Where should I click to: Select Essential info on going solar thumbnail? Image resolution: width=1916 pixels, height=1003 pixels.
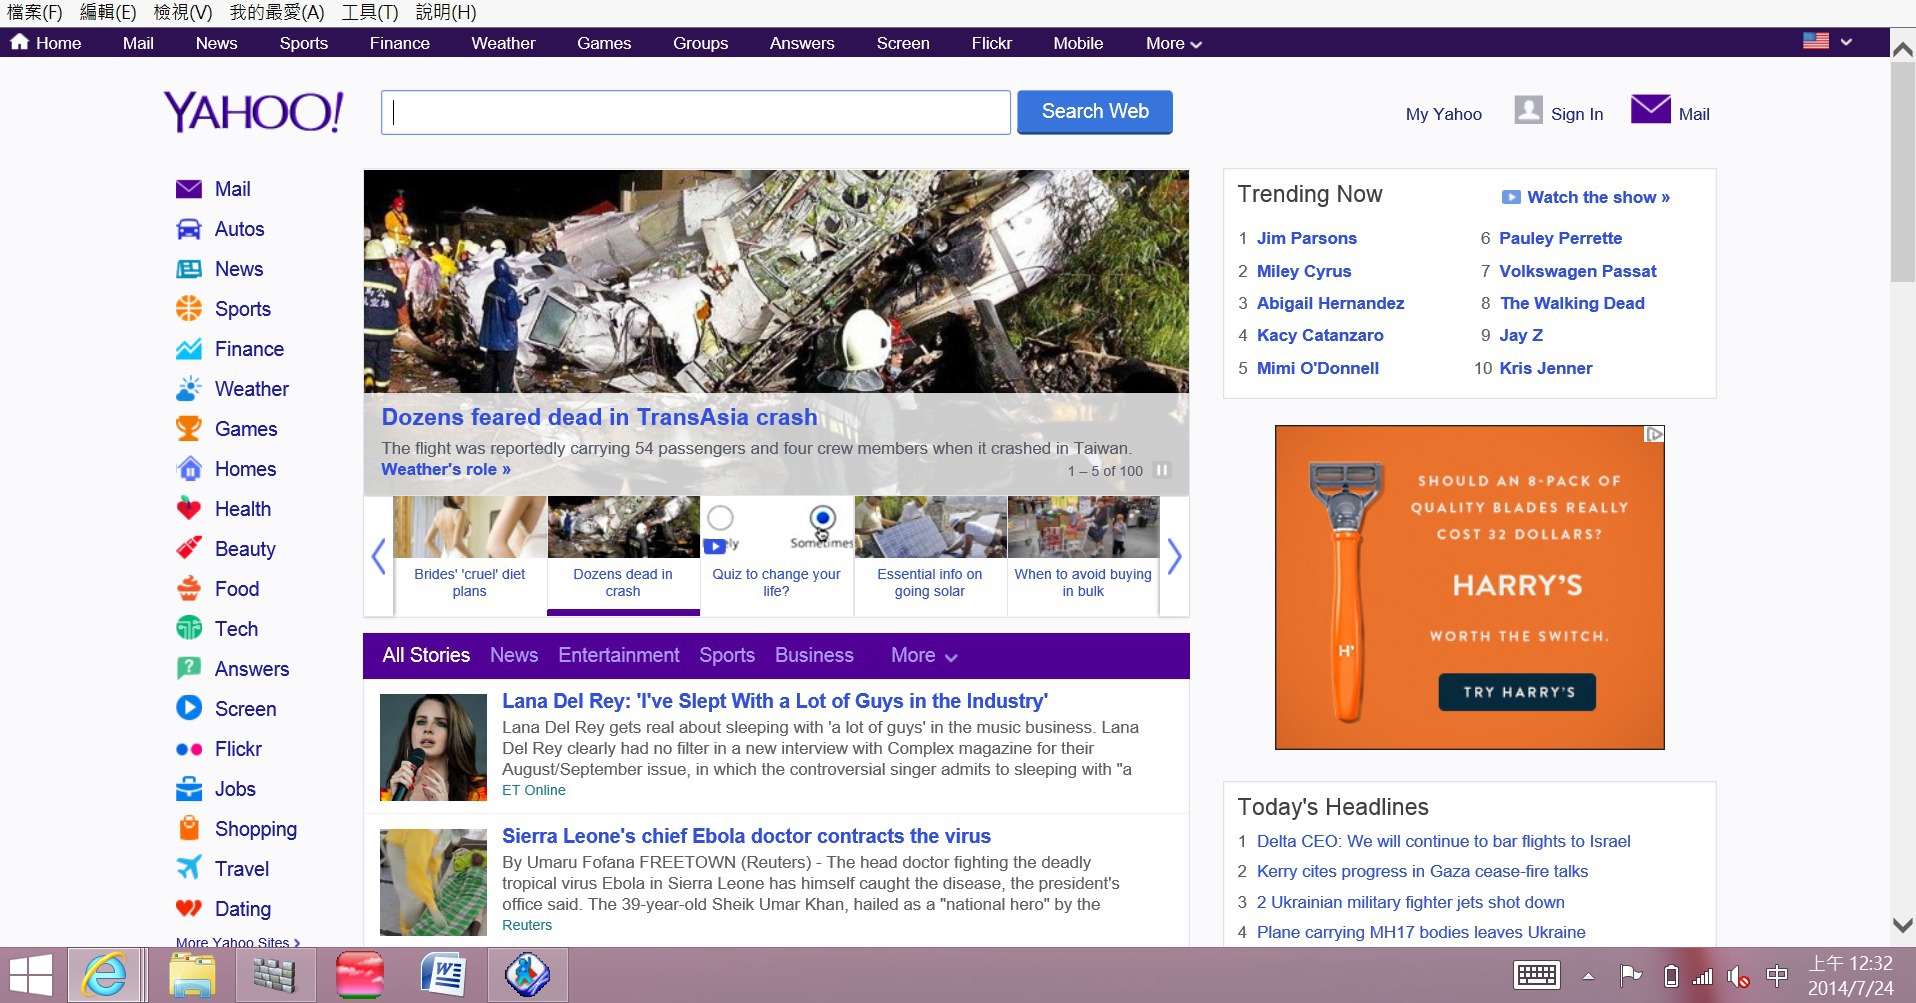(930, 527)
